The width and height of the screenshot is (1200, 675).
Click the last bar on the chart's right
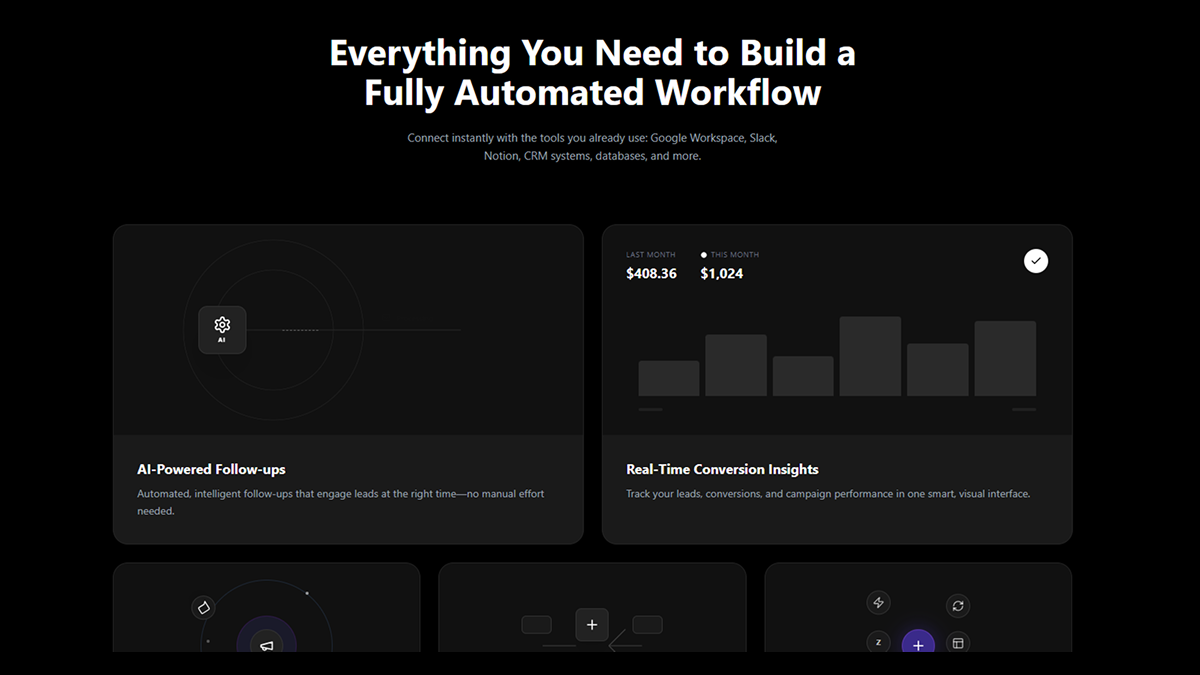point(1005,358)
